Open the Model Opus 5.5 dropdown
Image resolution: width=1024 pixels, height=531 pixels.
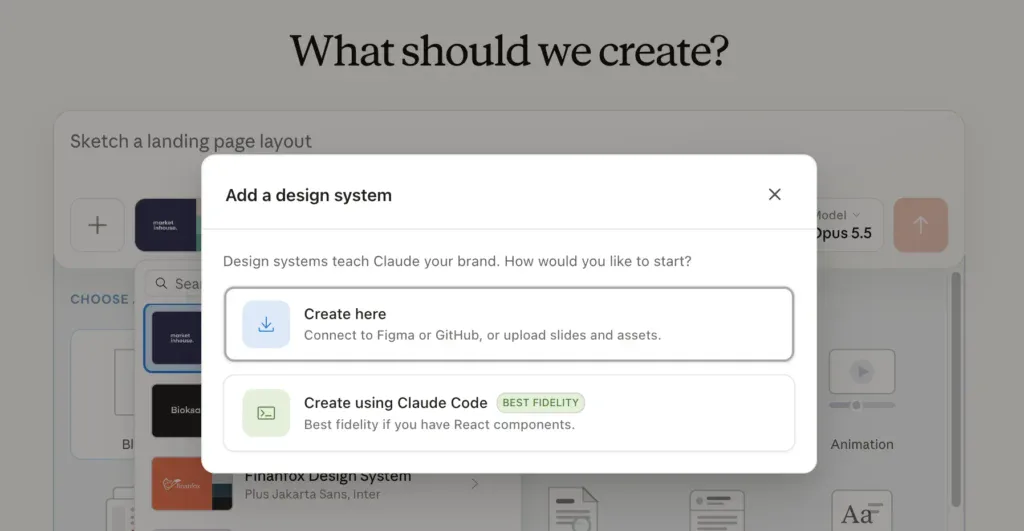click(849, 225)
